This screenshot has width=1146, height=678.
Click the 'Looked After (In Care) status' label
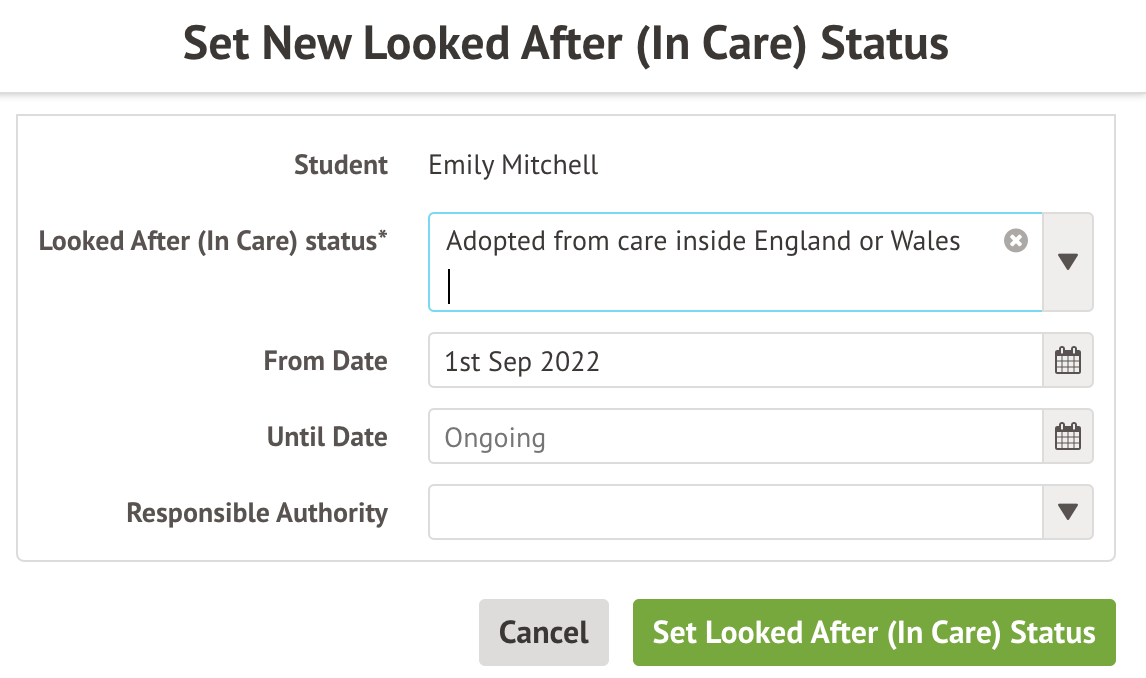[x=207, y=241]
